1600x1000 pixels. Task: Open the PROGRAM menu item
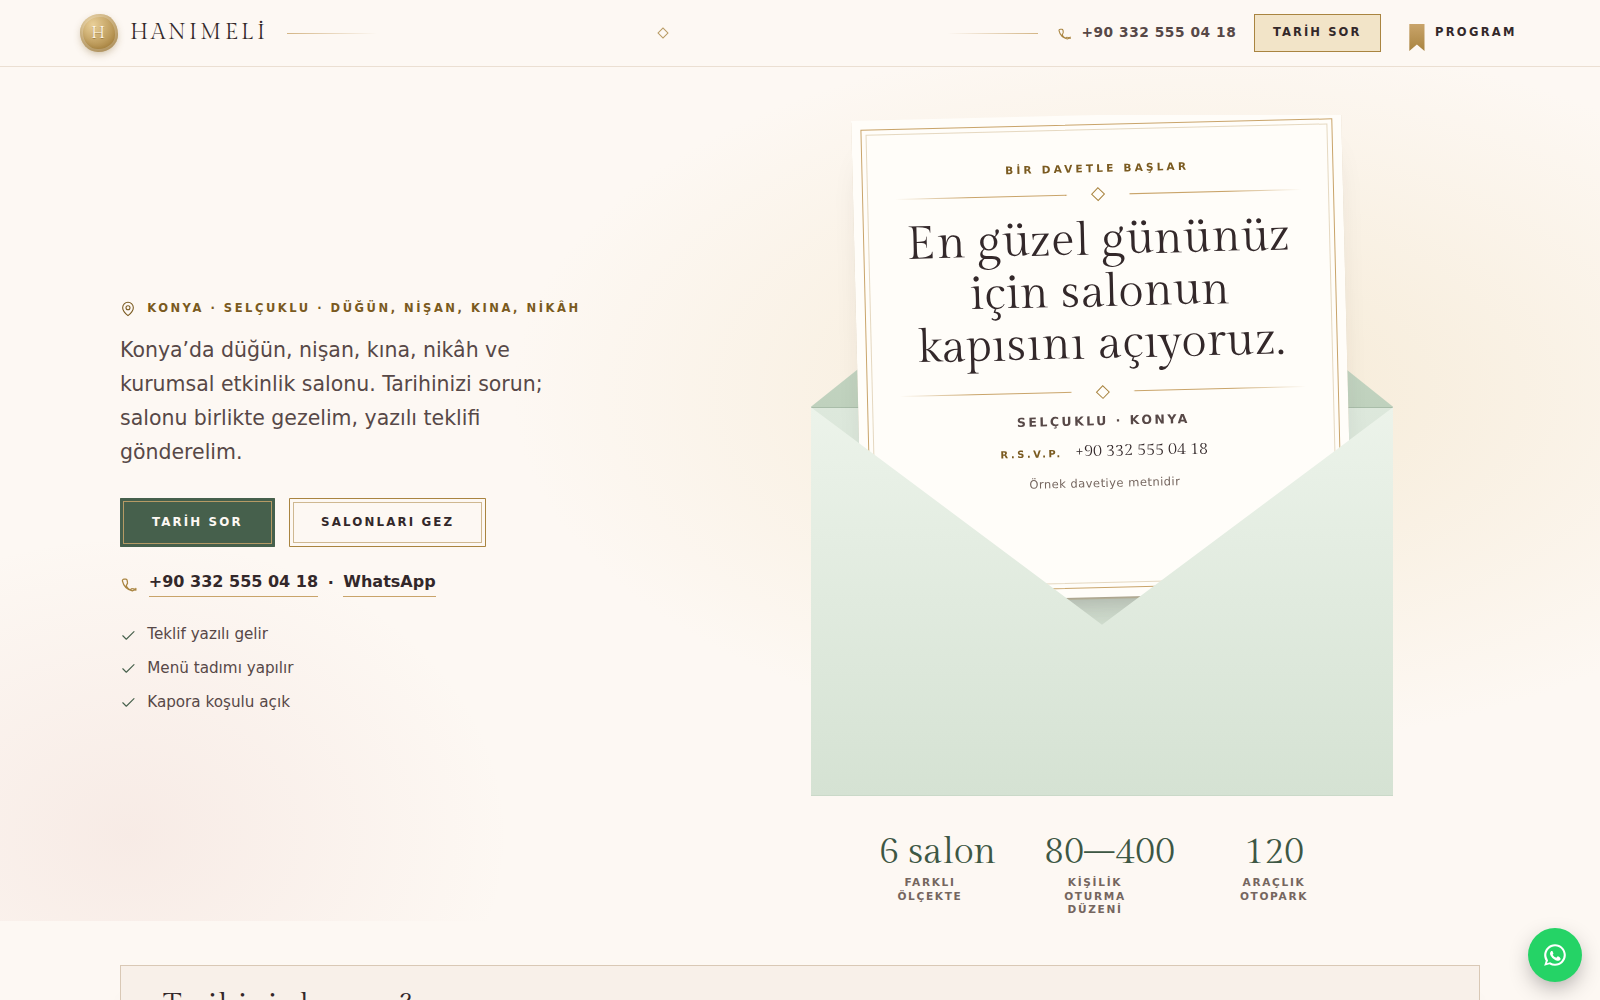[x=1475, y=32]
